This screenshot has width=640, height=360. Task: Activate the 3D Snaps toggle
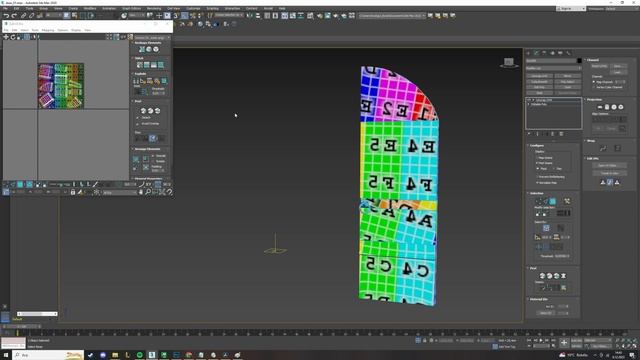click(176, 16)
